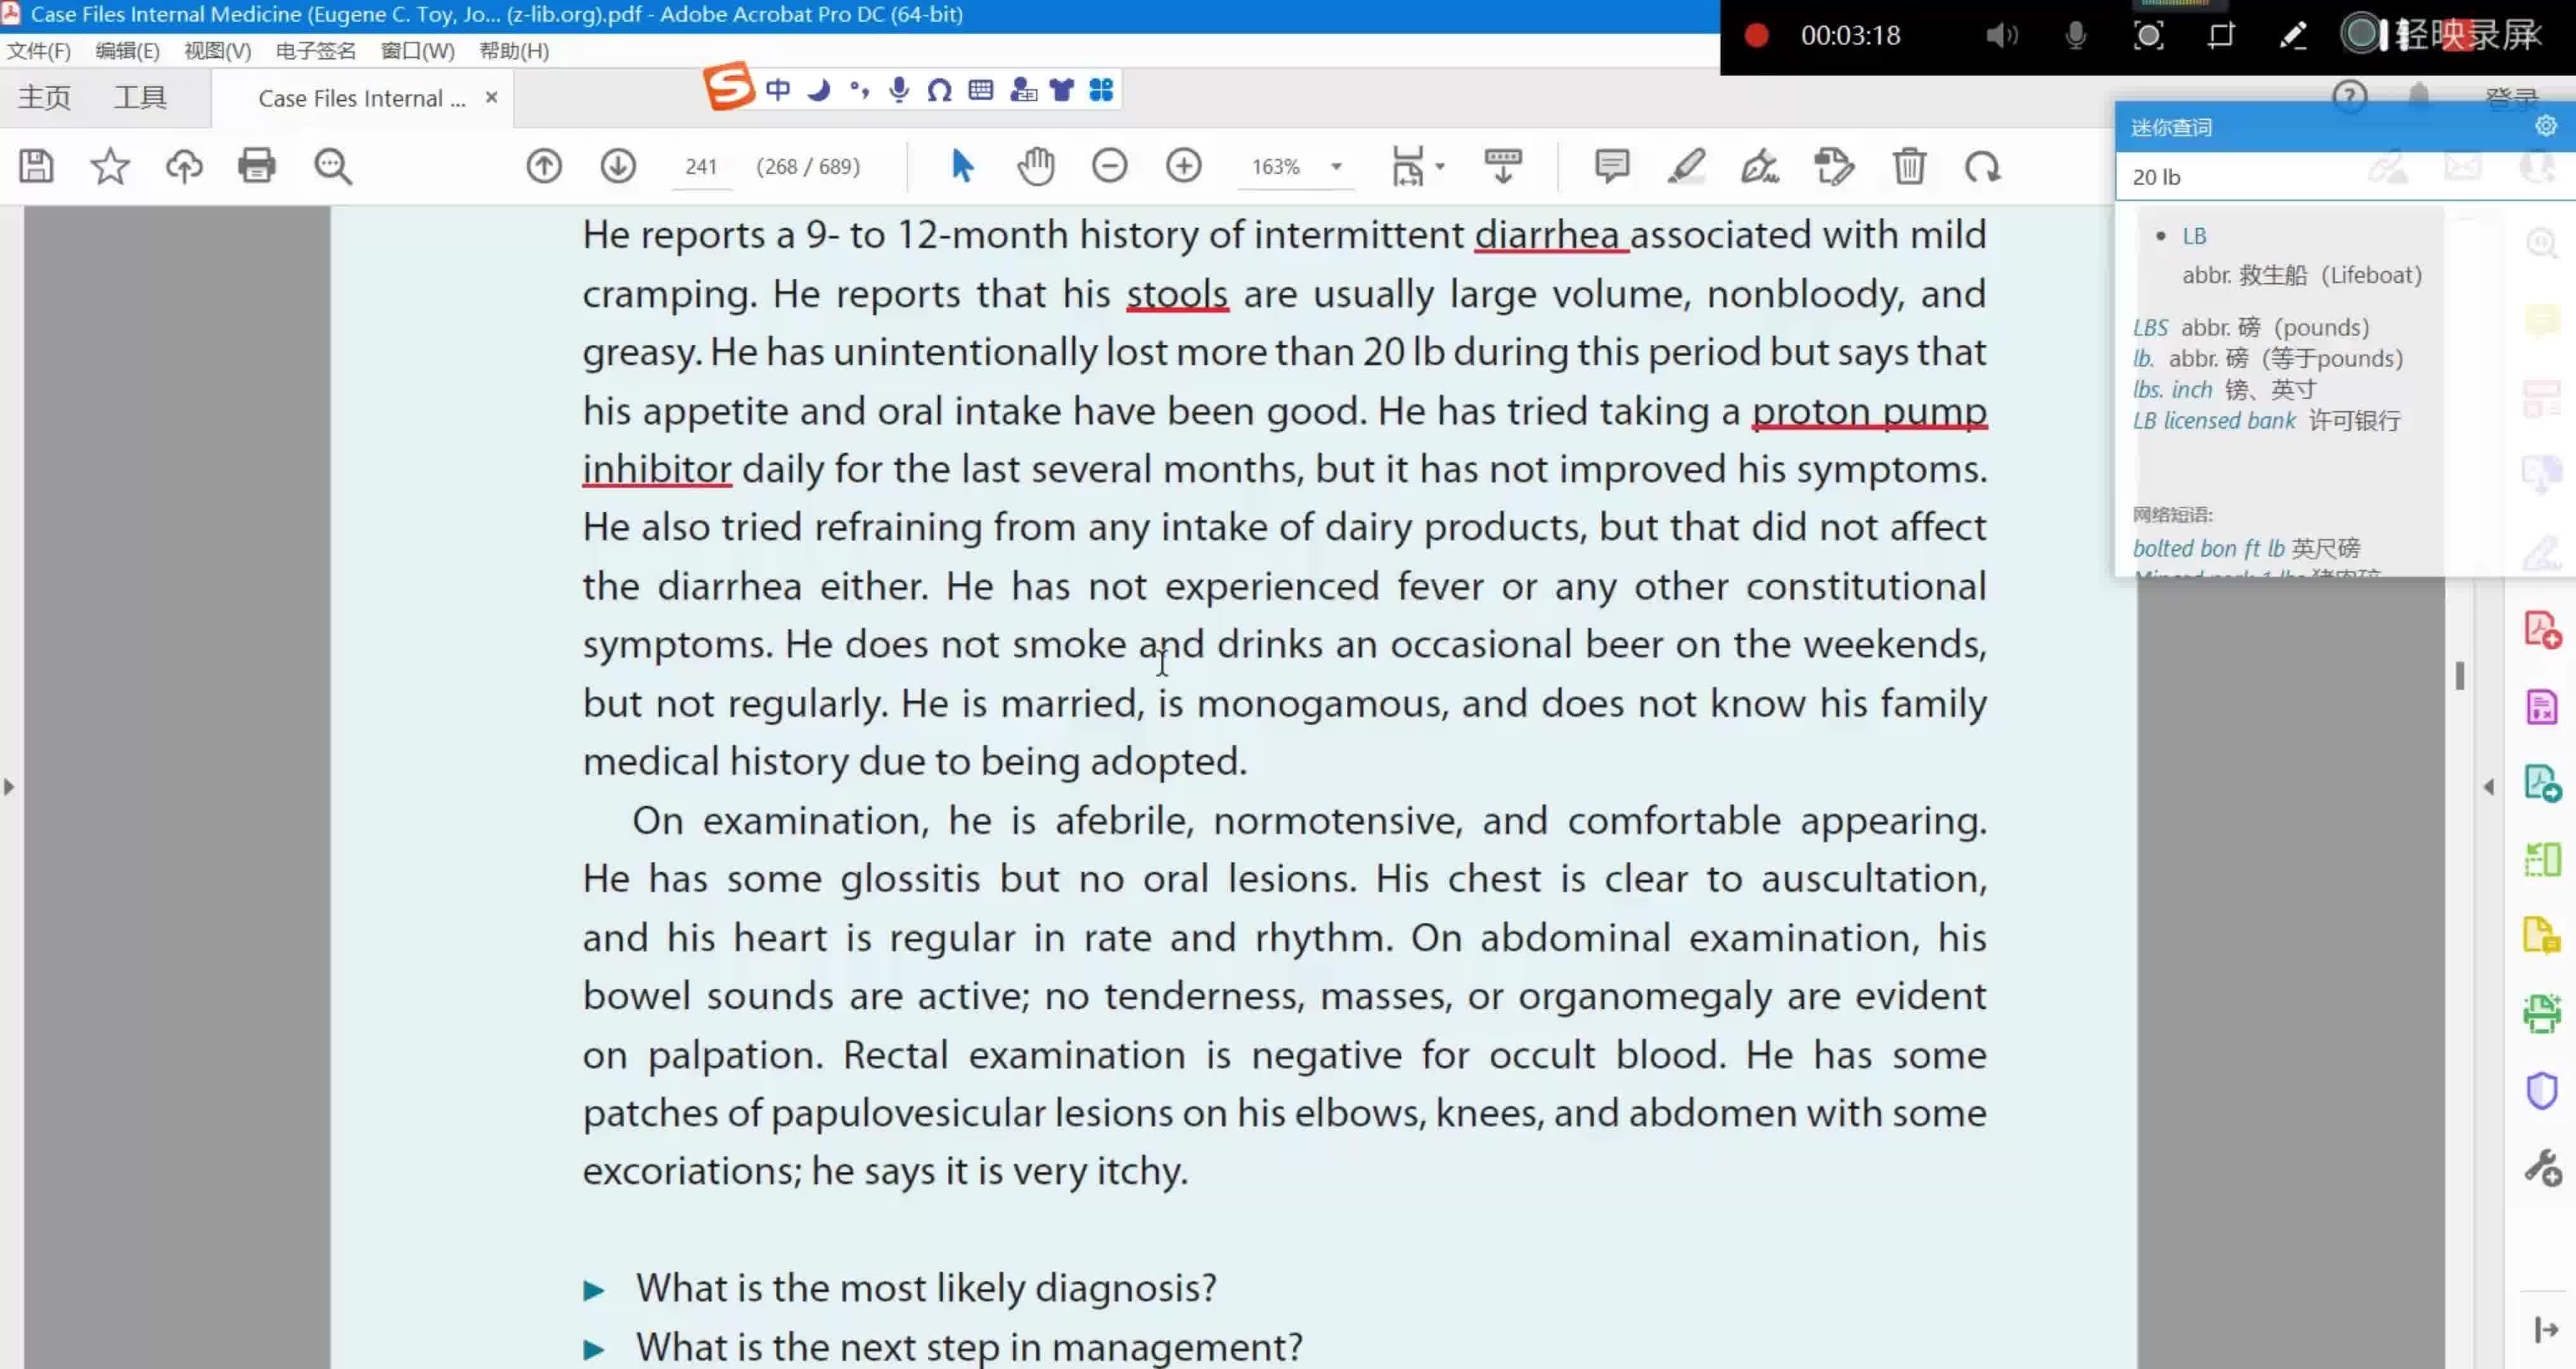The height and width of the screenshot is (1369, 2576).
Task: Open the purple edit PDF sidebar tool
Action: (x=2542, y=707)
